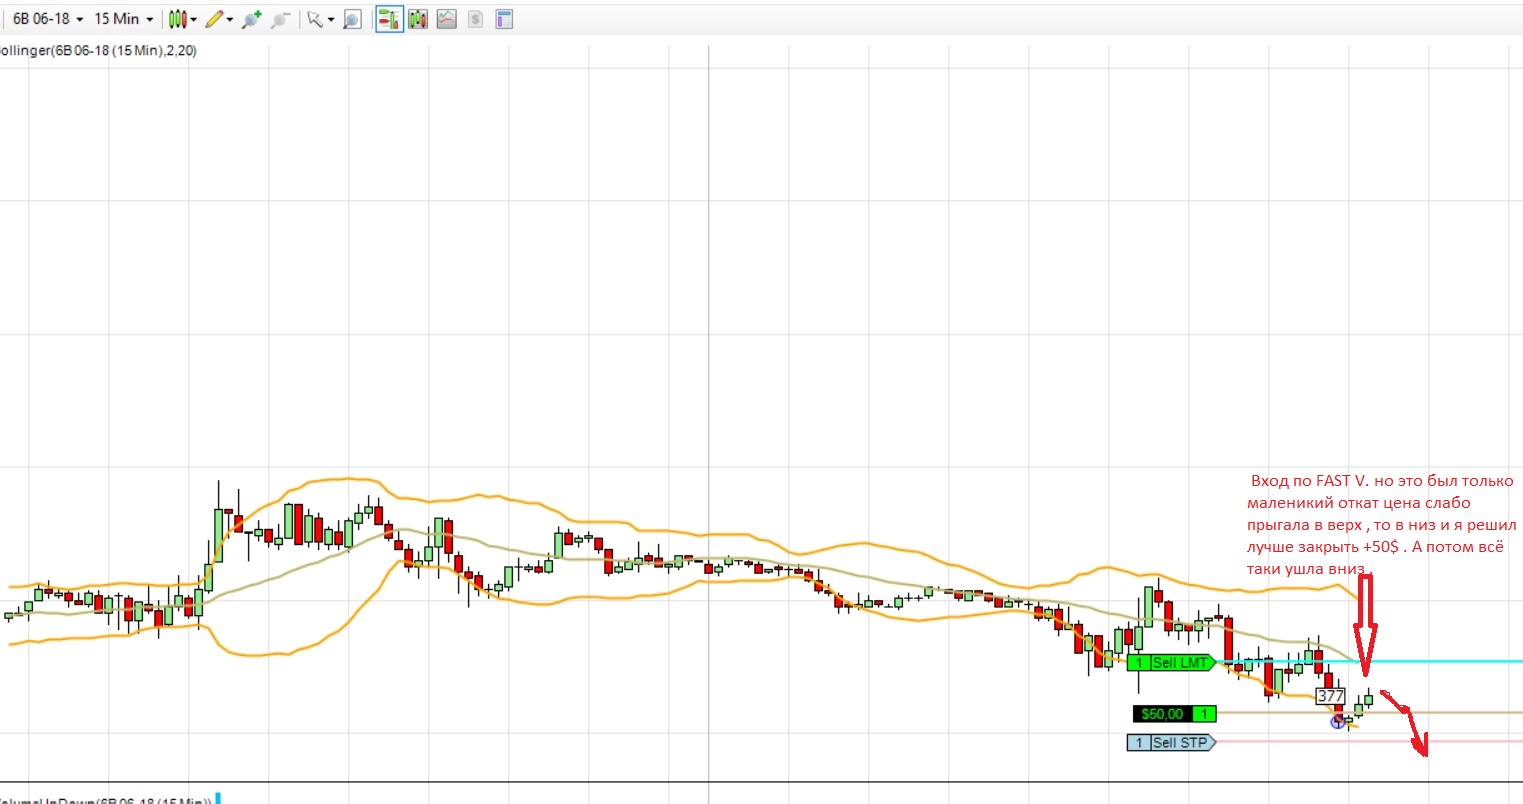Click the $50,00 position profit marker
Image resolution: width=1523 pixels, height=804 pixels.
(1175, 714)
